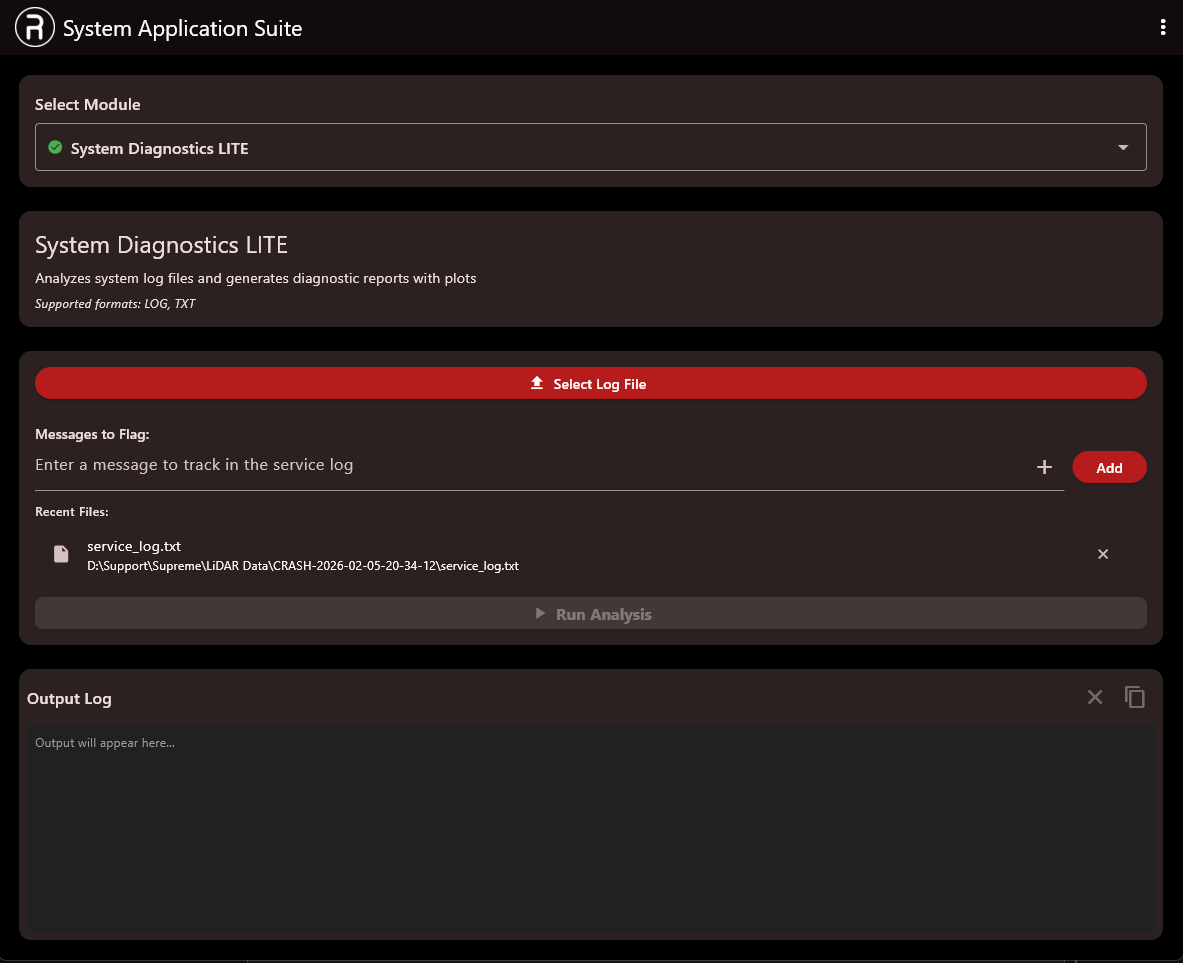Click the plus icon beside message field
The width and height of the screenshot is (1183, 963).
(1044, 467)
